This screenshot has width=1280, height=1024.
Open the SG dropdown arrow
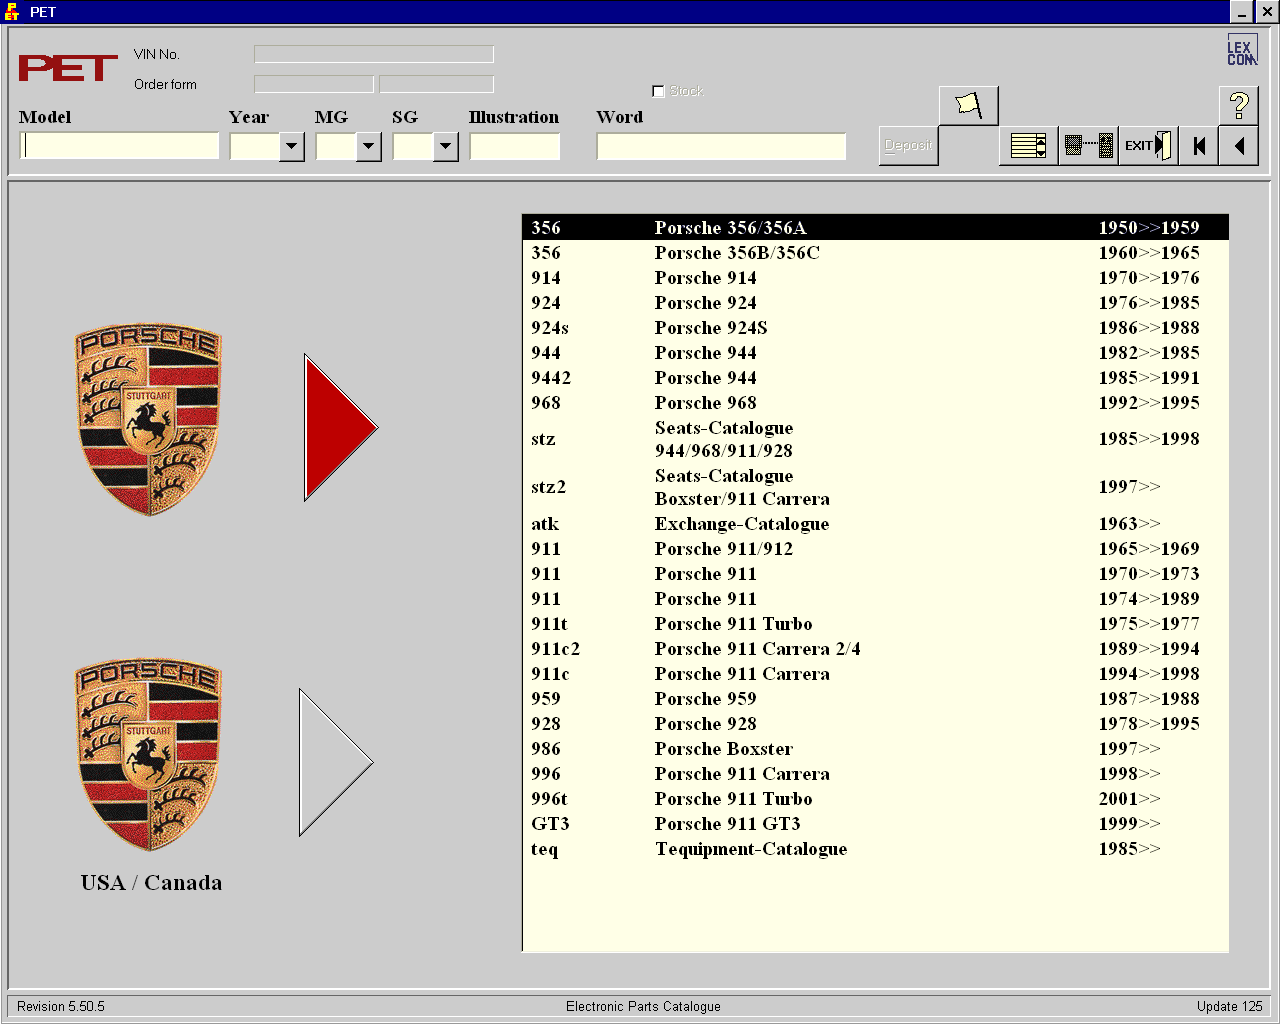pyautogui.click(x=446, y=147)
